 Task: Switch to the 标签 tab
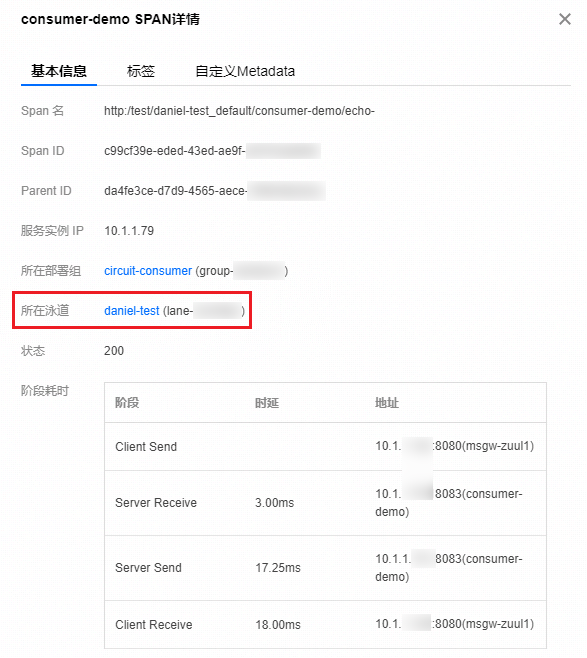point(141,71)
